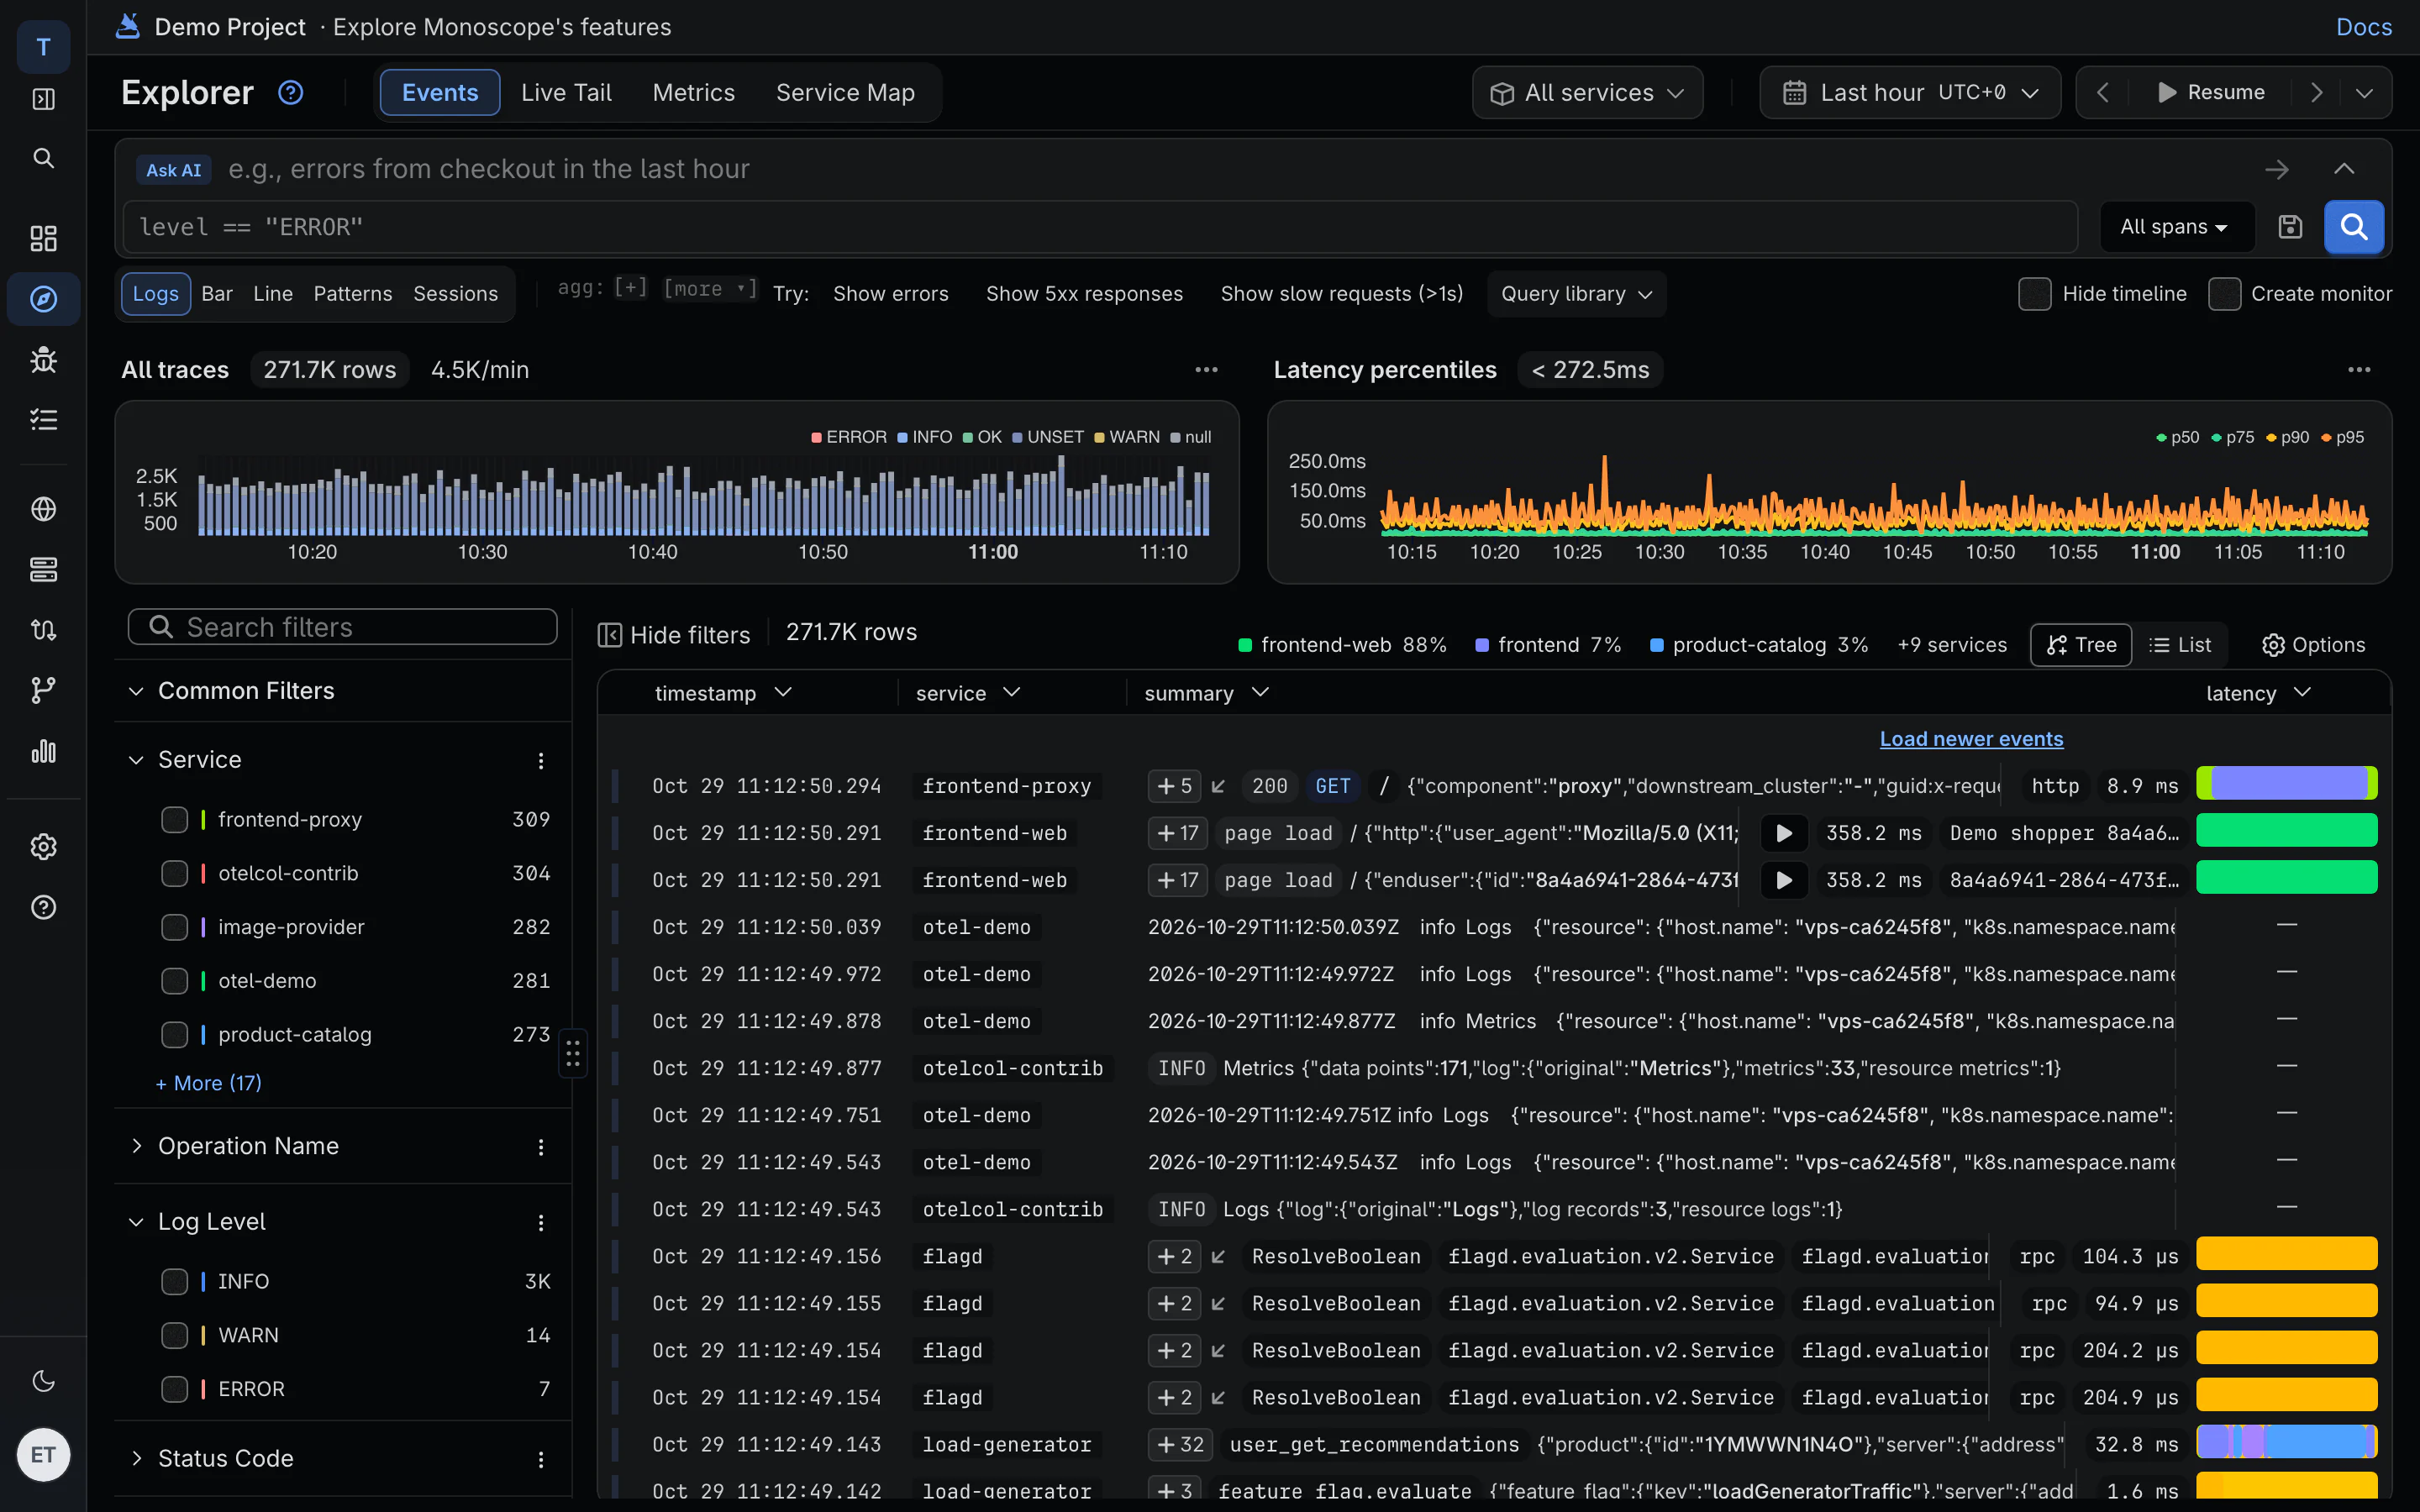Focus the Search filters input
The image size is (2420, 1512).
click(342, 627)
